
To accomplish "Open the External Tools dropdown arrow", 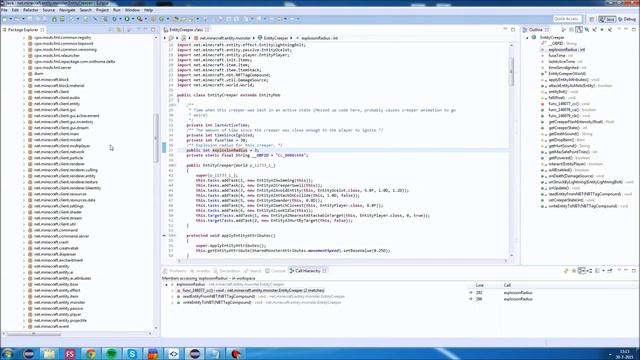I will click(145, 19).
